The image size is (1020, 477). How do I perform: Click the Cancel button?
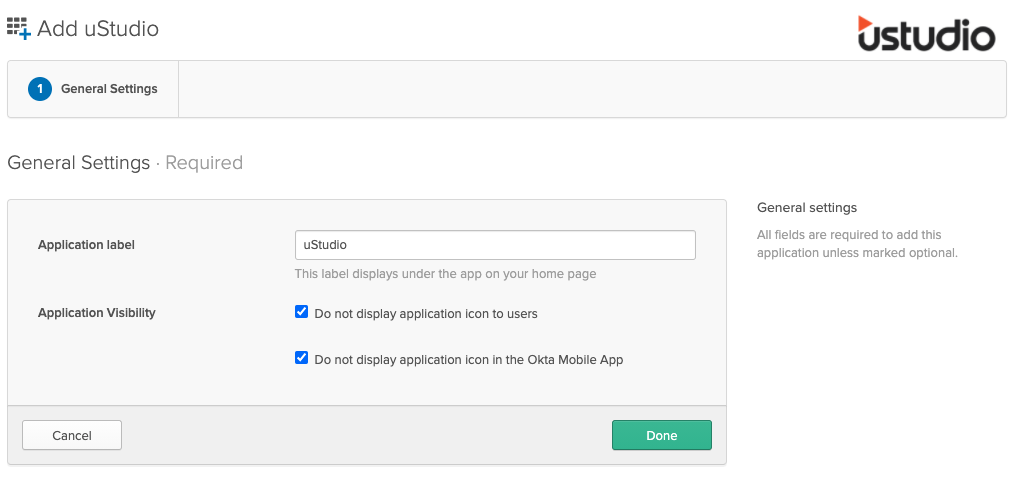[x=72, y=435]
